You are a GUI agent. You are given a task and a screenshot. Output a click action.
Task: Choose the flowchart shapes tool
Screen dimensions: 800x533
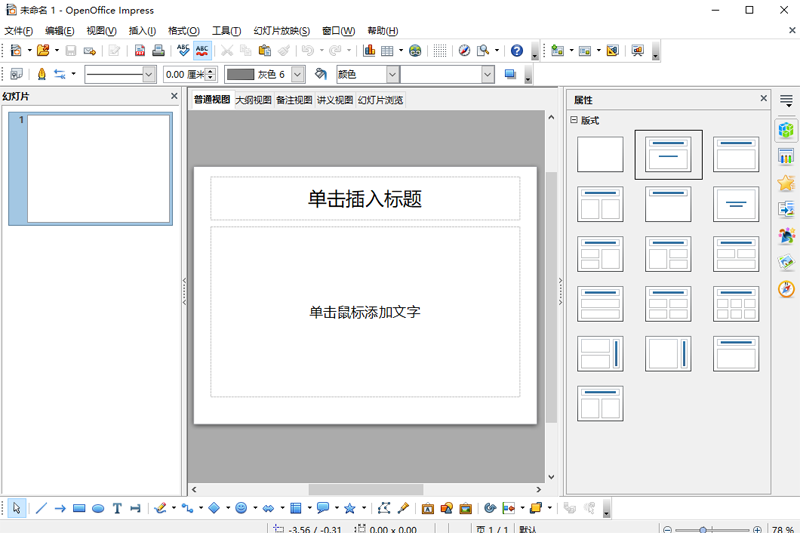pos(295,508)
